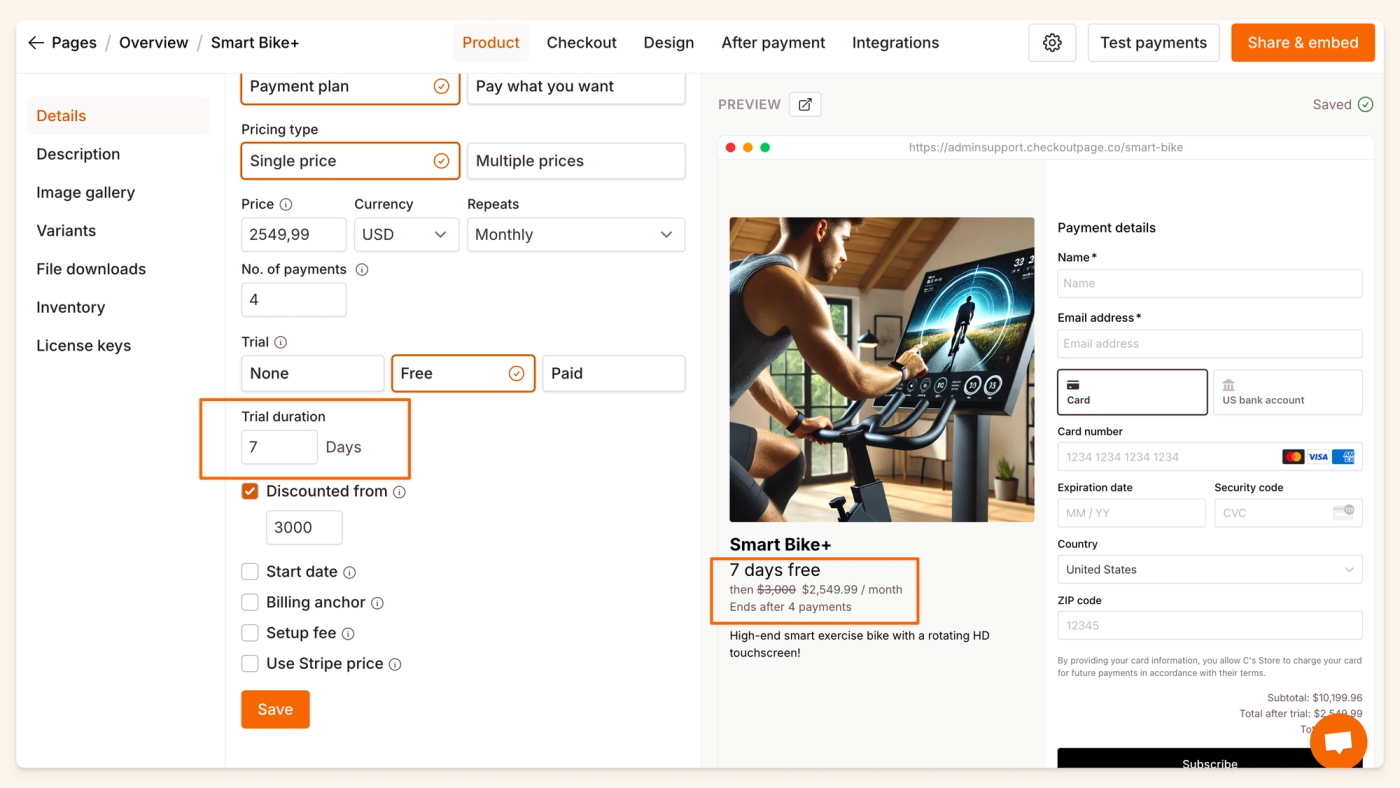Enable the Start date checkbox
The height and width of the screenshot is (788, 1400).
[250, 572]
